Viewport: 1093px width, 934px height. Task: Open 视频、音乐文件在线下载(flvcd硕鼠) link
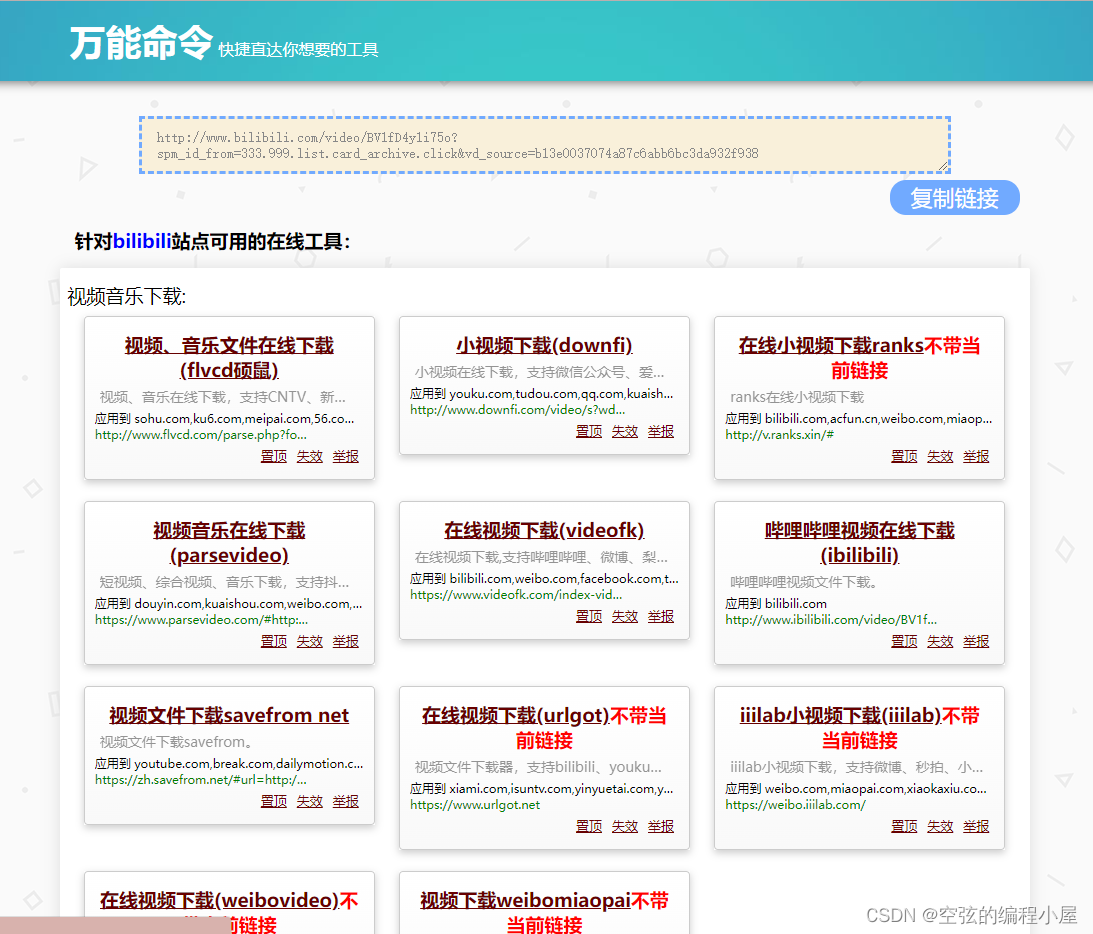pyautogui.click(x=229, y=358)
